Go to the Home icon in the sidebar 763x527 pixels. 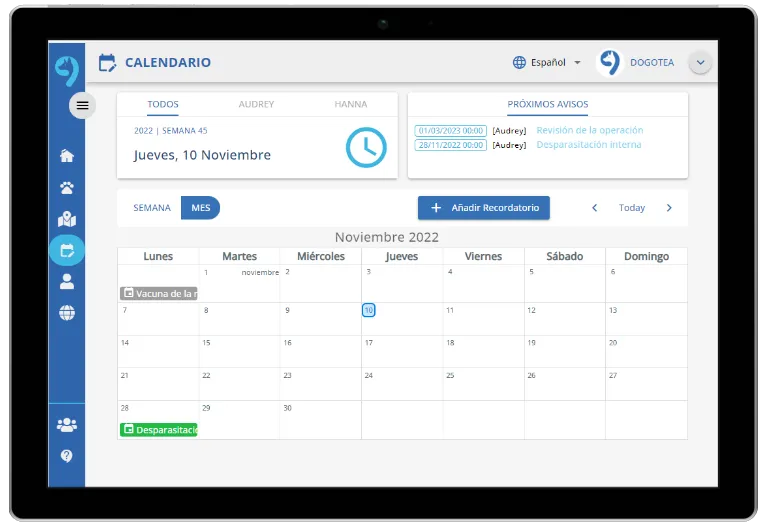point(67,156)
